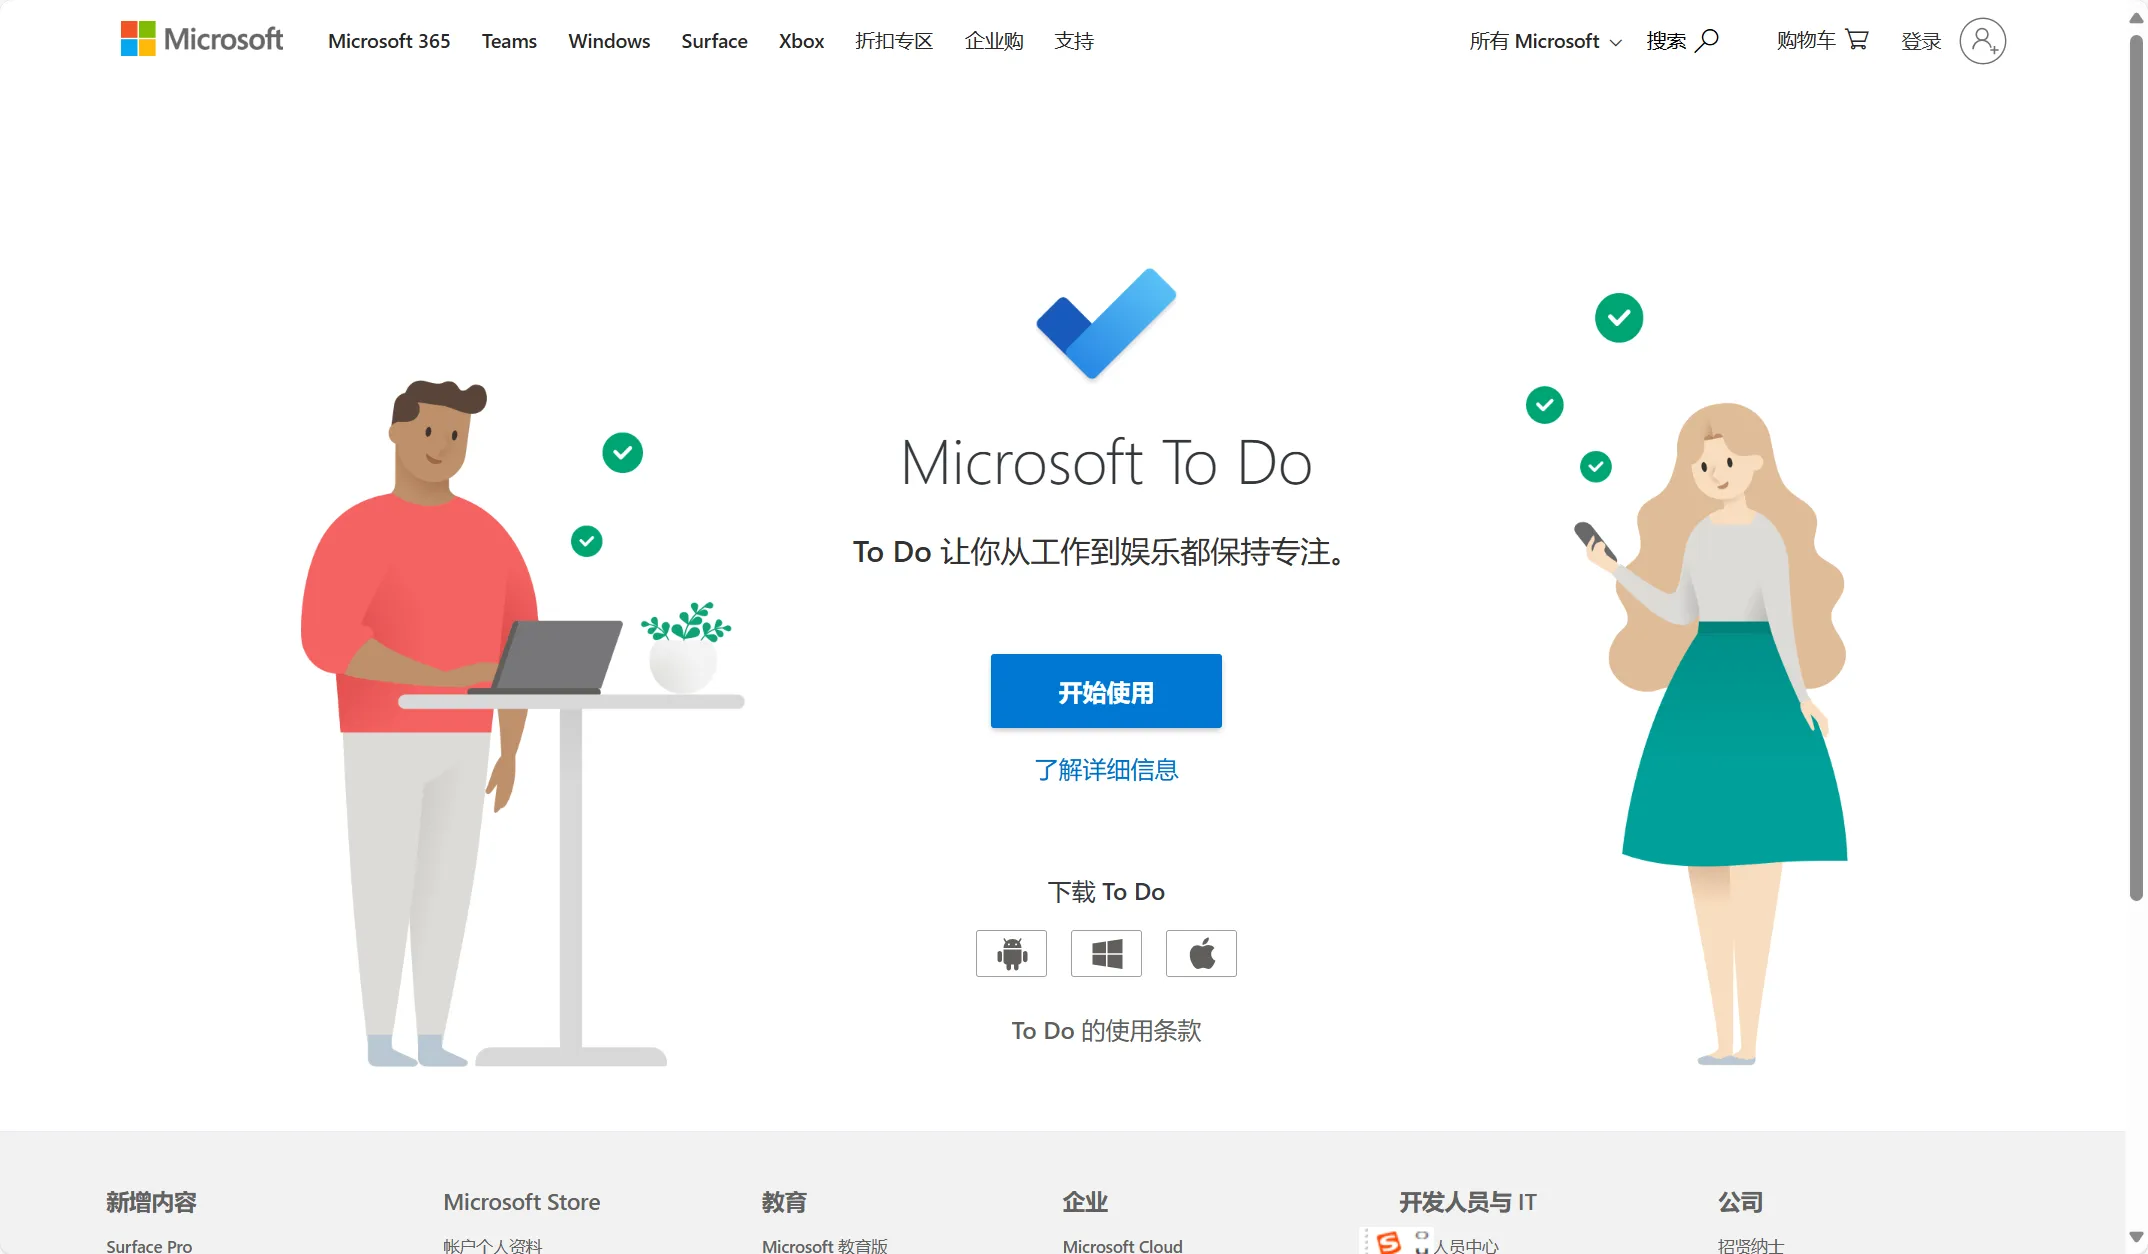This screenshot has width=2148, height=1254.
Task: Click the 开始使用 button
Action: coord(1105,691)
